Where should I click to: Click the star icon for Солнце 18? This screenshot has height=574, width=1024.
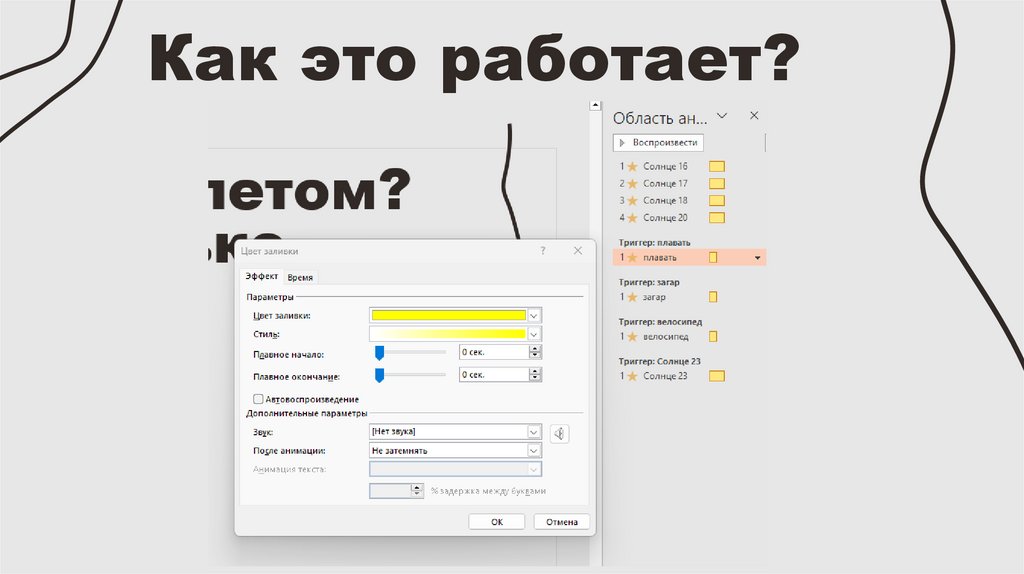pos(632,200)
